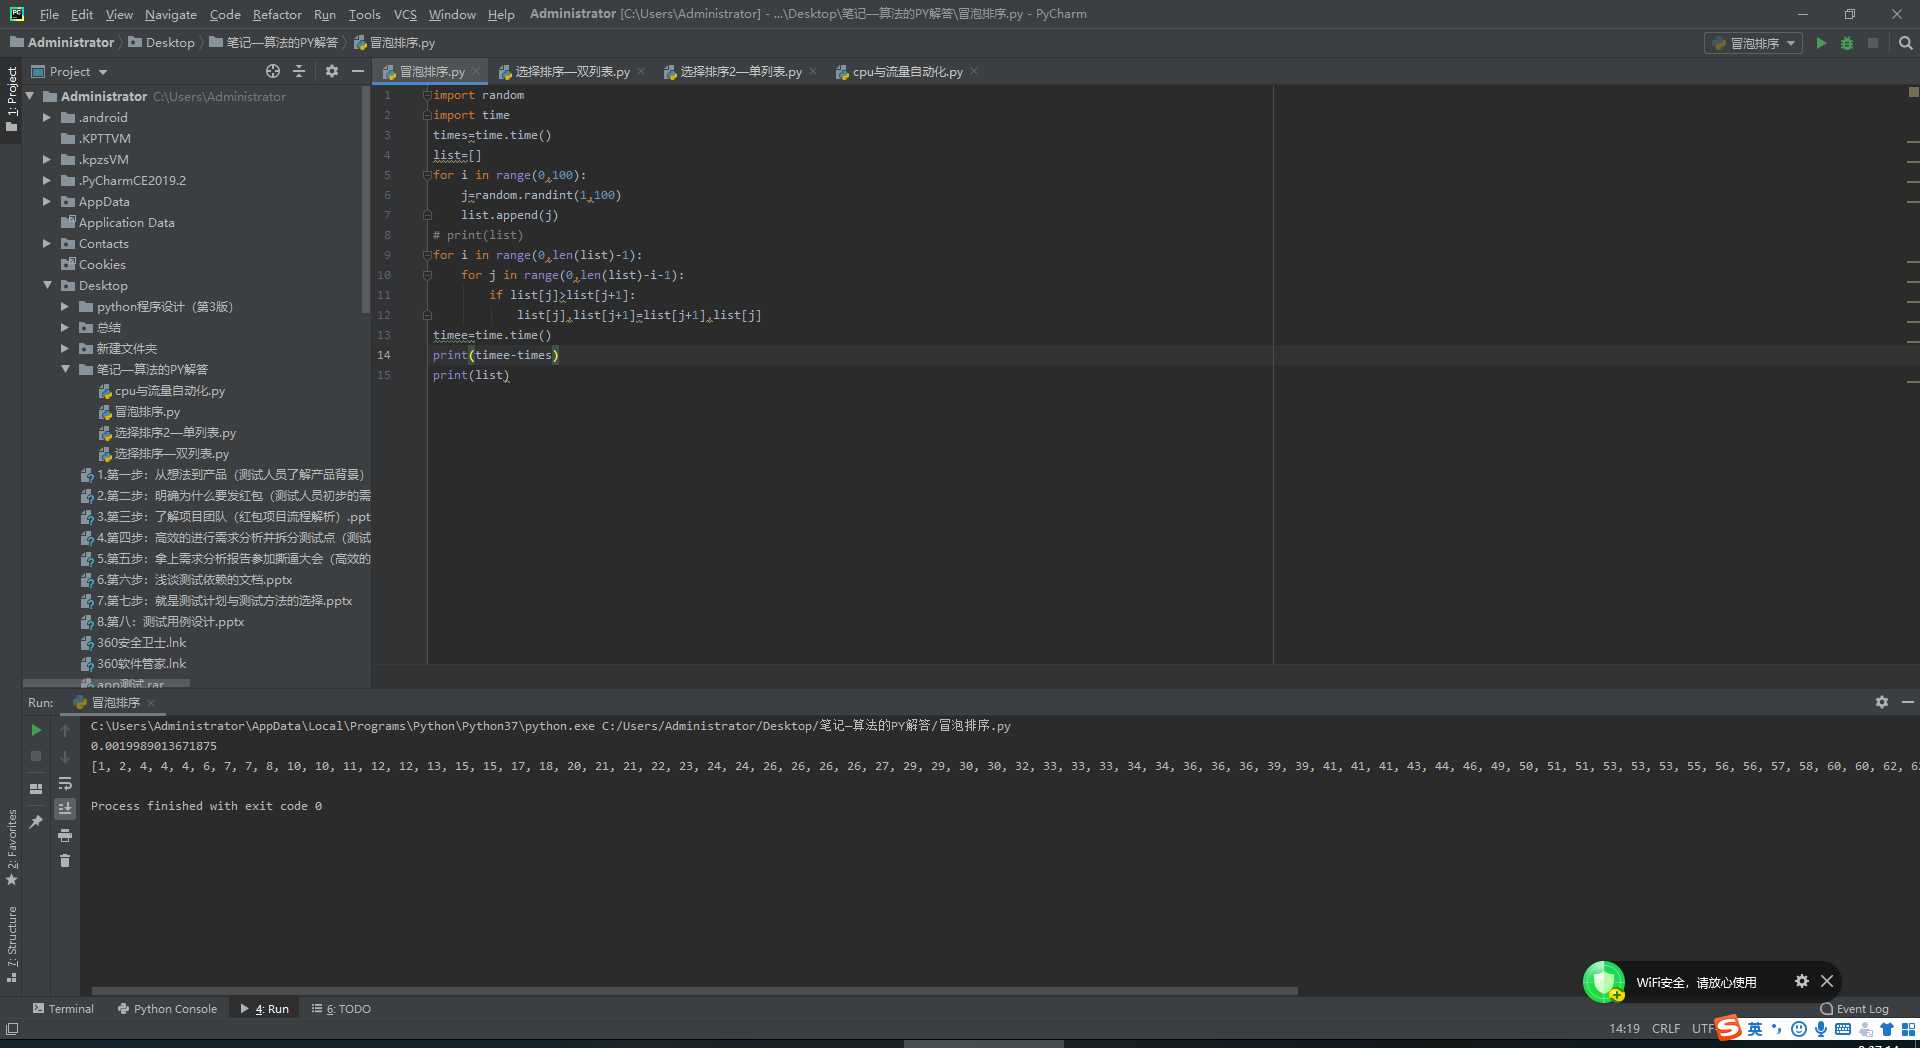1920x1048 pixels.
Task: Rerun the script in Run panel
Action: [36, 730]
